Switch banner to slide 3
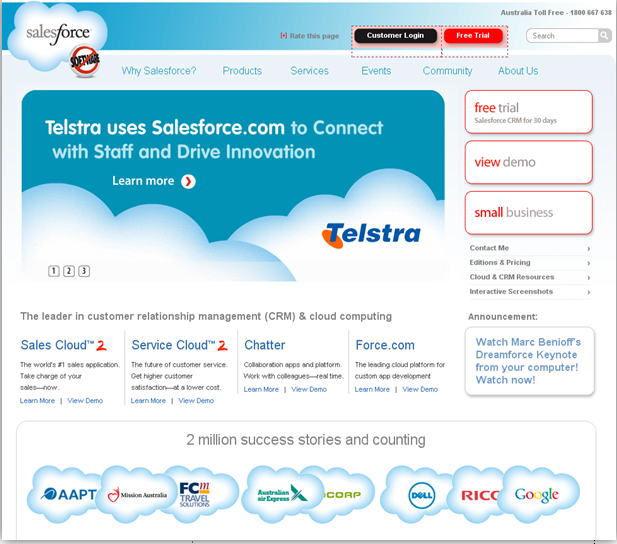This screenshot has width=617, height=544. (84, 271)
